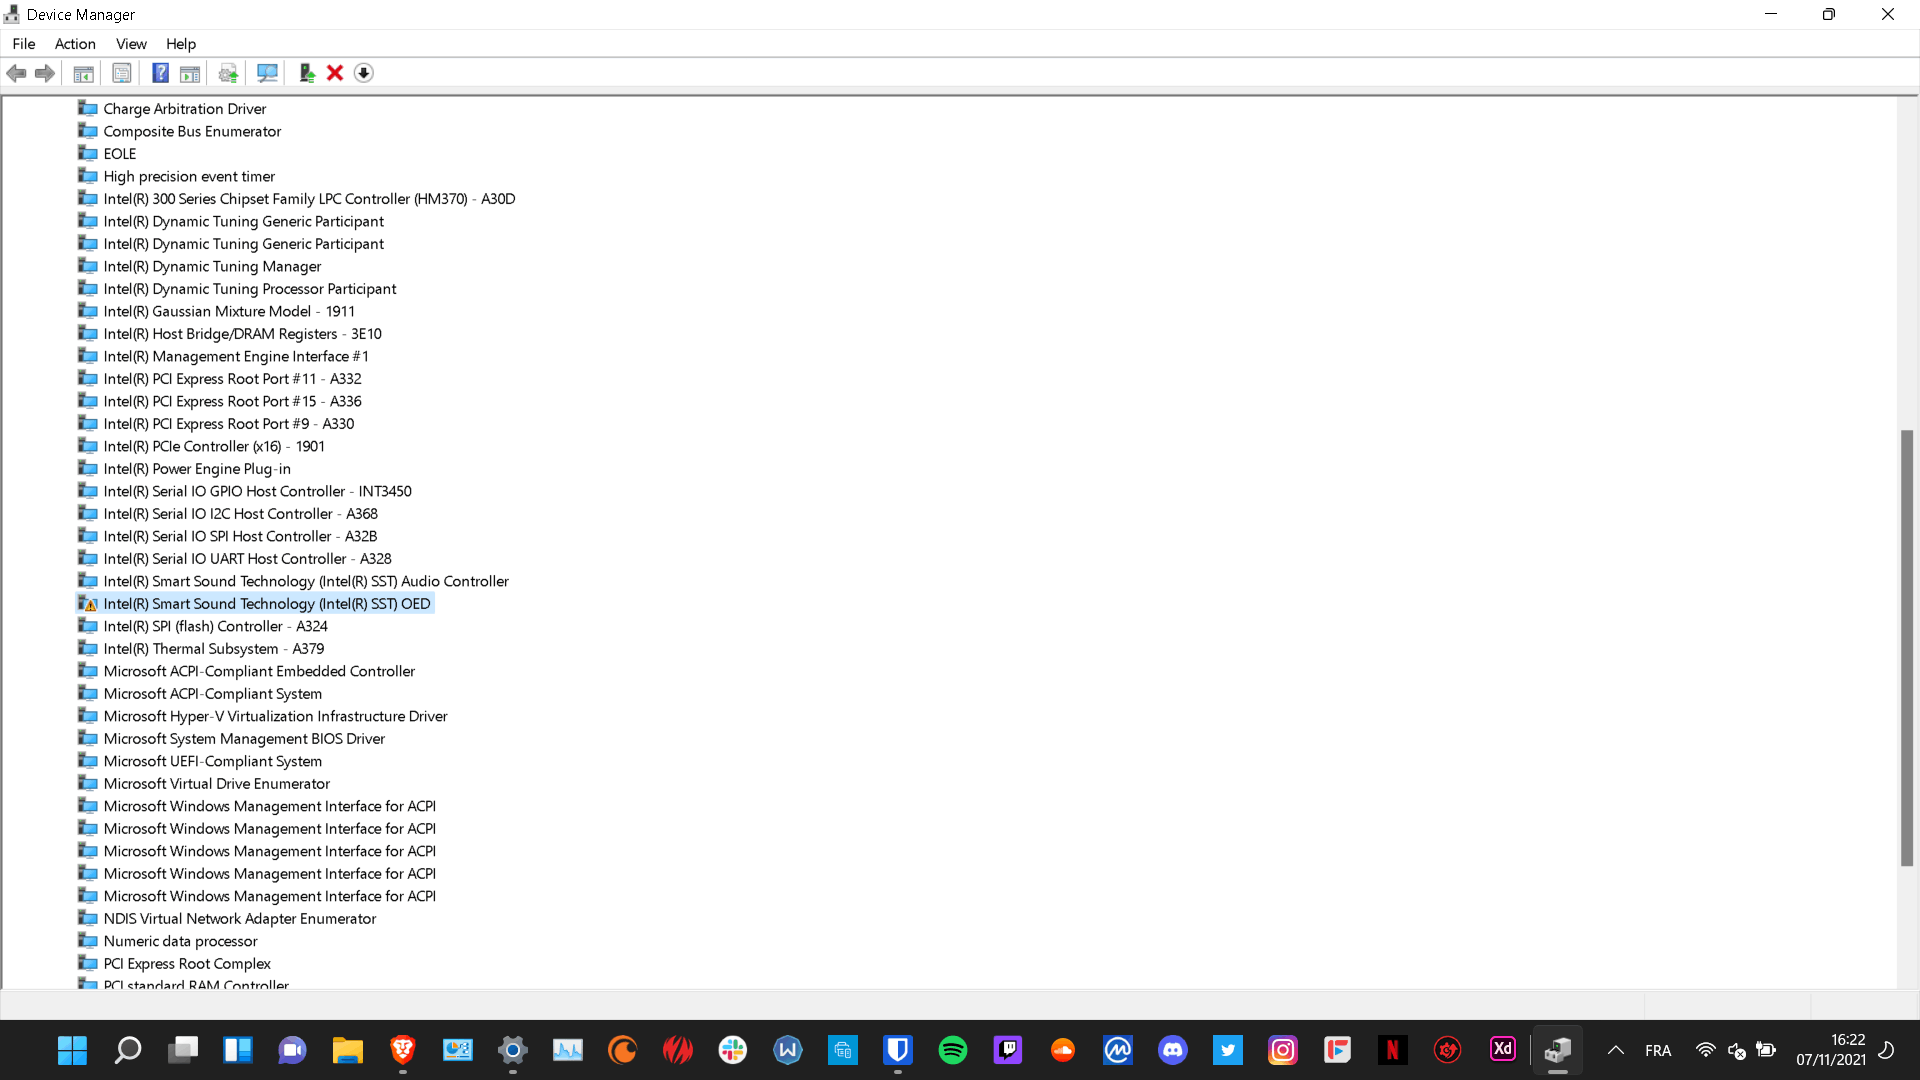The height and width of the screenshot is (1080, 1920).
Task: Open Spotify from the taskbar
Action: click(x=953, y=1050)
